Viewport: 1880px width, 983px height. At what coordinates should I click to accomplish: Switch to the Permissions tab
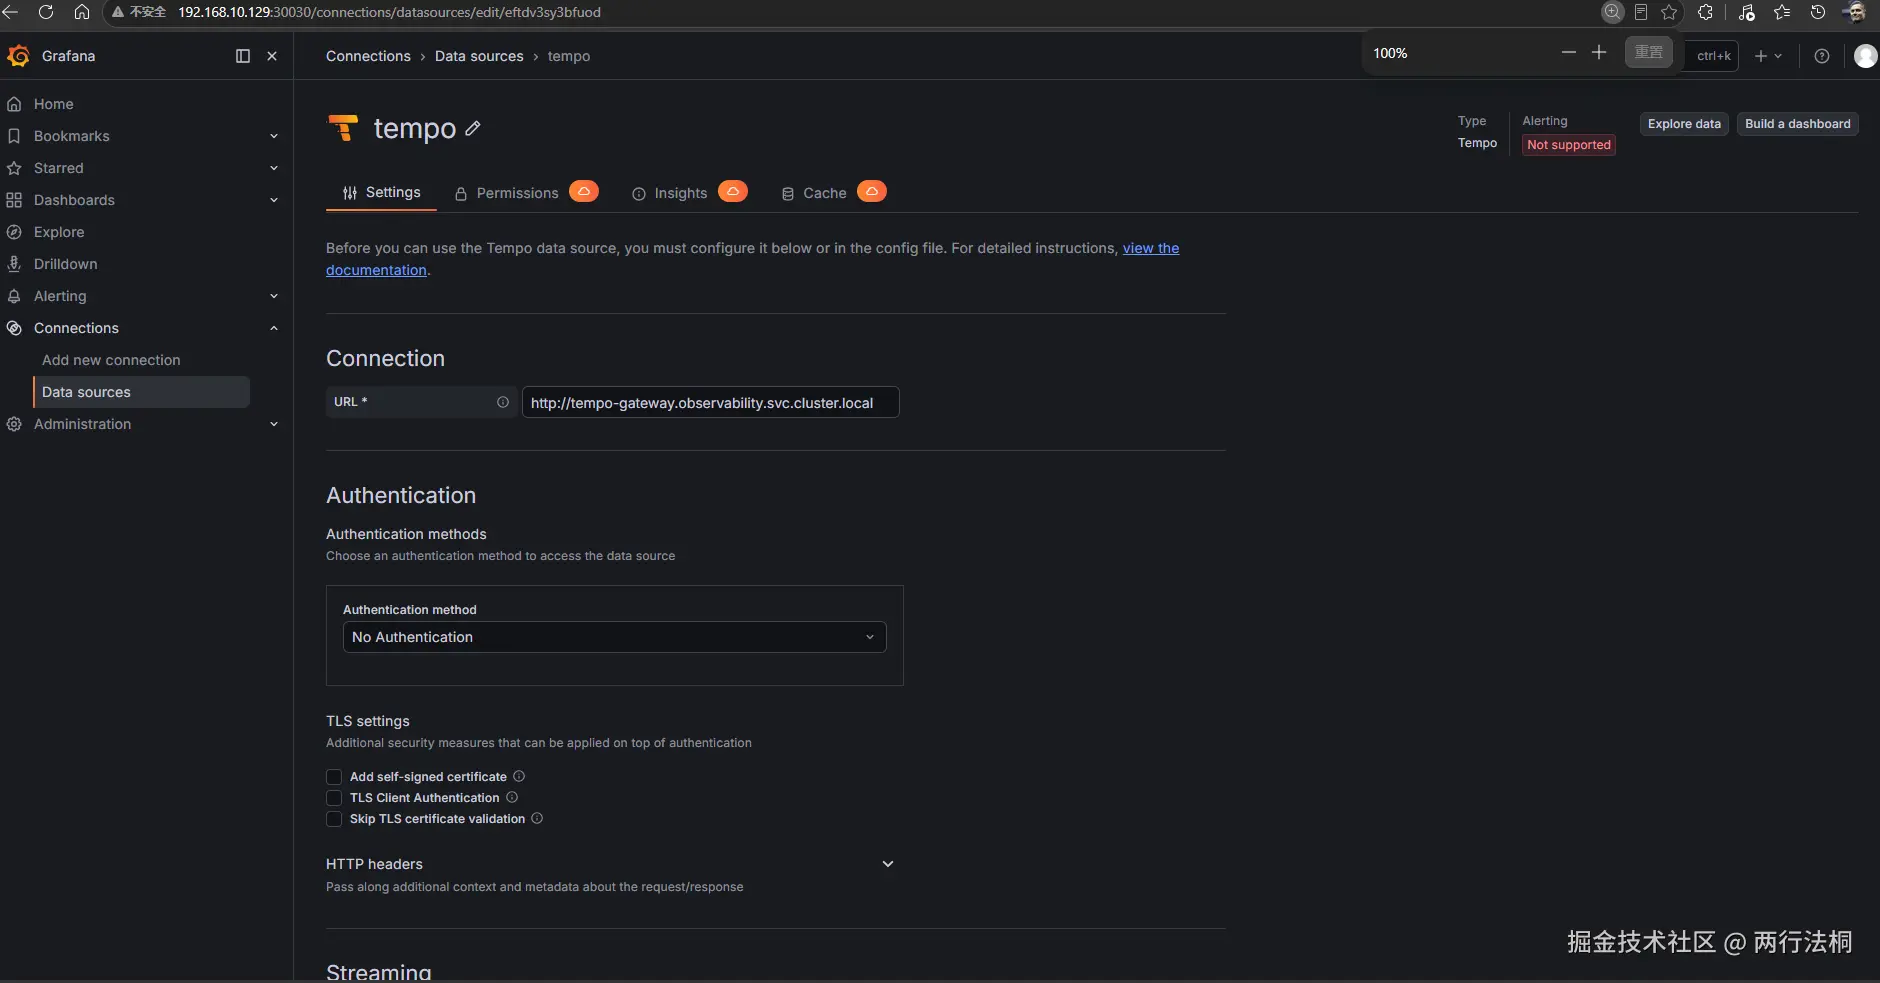pyautogui.click(x=507, y=193)
